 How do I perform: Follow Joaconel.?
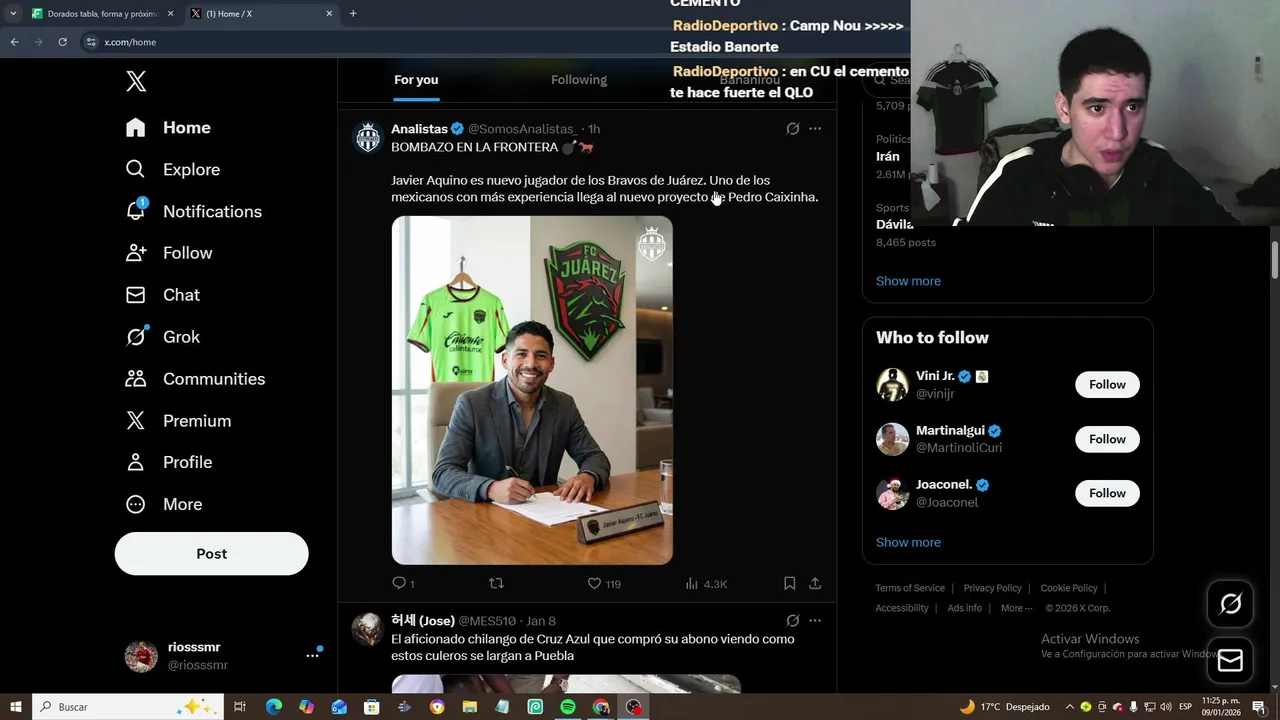1107,493
